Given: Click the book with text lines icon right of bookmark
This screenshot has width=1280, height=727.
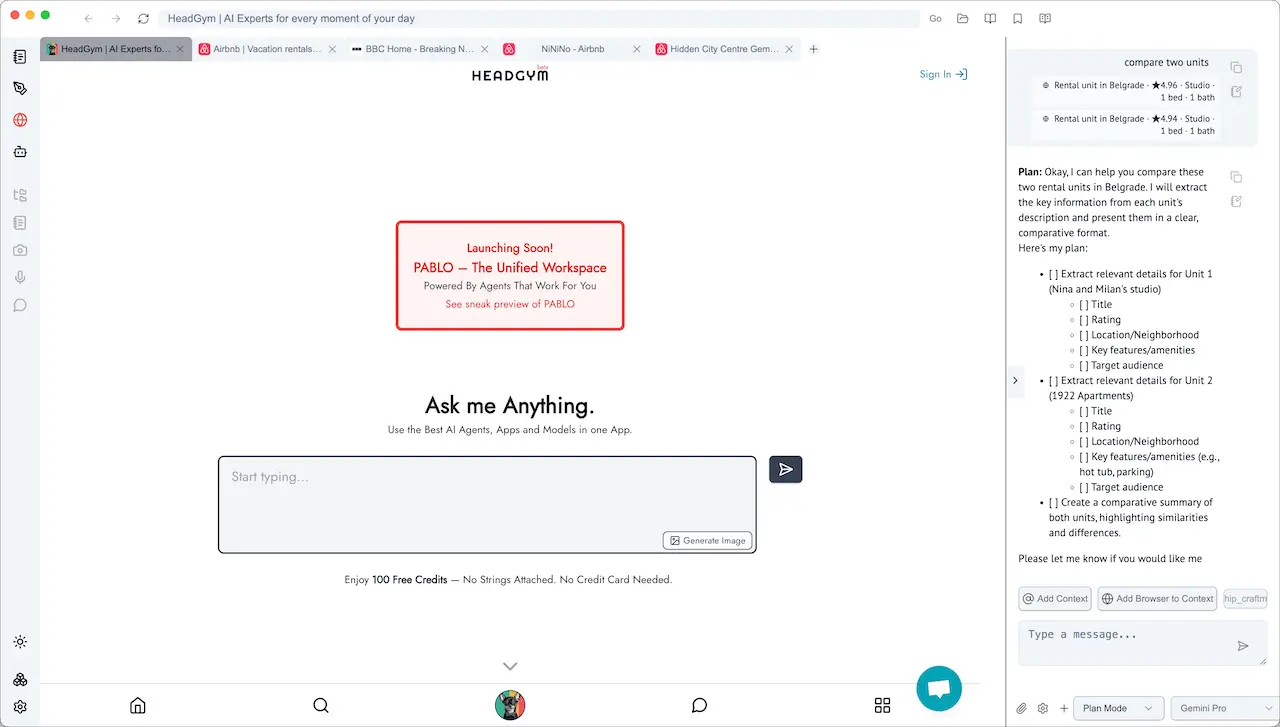Looking at the screenshot, I should click(1045, 18).
